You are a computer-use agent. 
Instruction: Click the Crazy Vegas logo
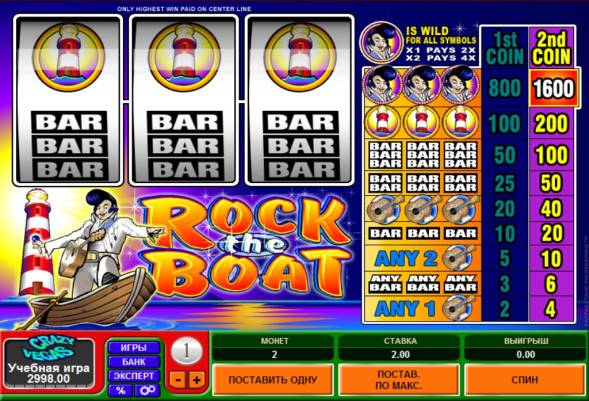pyautogui.click(x=49, y=348)
